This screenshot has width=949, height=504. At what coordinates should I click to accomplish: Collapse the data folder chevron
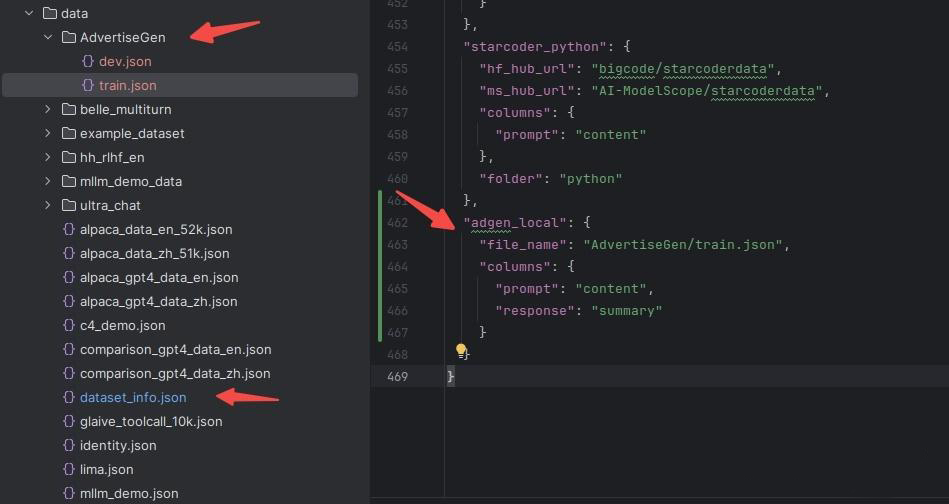coord(29,13)
